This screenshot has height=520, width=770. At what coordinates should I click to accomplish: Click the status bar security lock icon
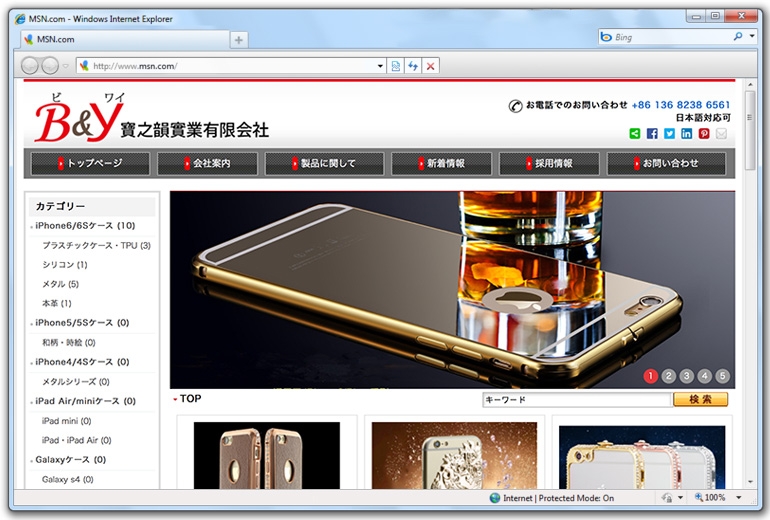point(667,498)
